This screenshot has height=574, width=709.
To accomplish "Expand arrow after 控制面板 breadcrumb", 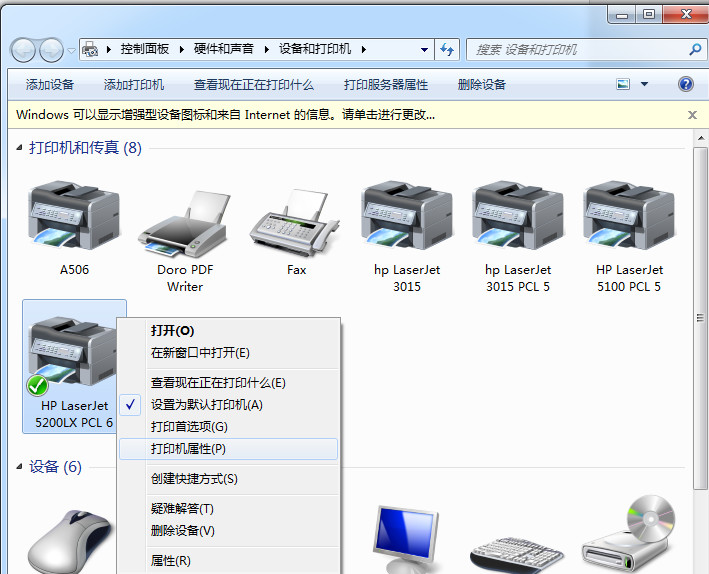I will click(182, 49).
